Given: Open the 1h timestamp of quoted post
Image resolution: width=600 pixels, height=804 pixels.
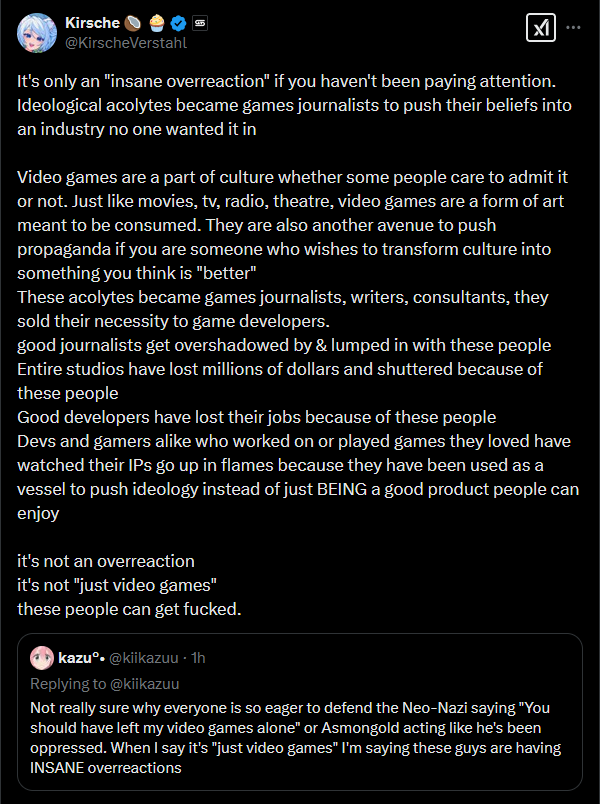Looking at the screenshot, I should point(198,658).
